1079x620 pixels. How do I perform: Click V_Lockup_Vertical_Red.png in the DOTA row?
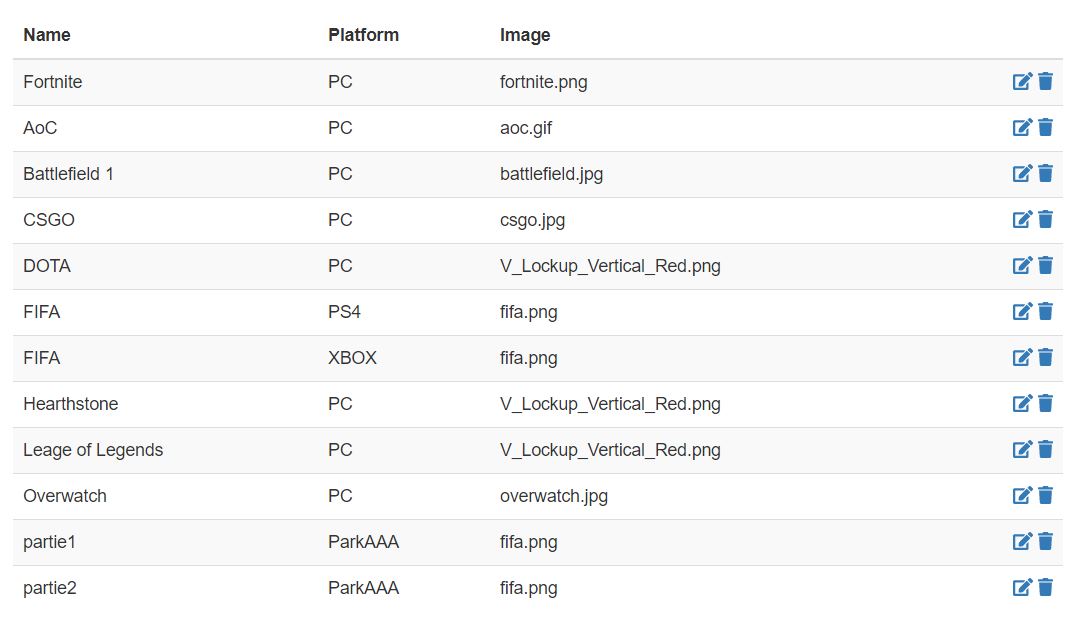[610, 267]
